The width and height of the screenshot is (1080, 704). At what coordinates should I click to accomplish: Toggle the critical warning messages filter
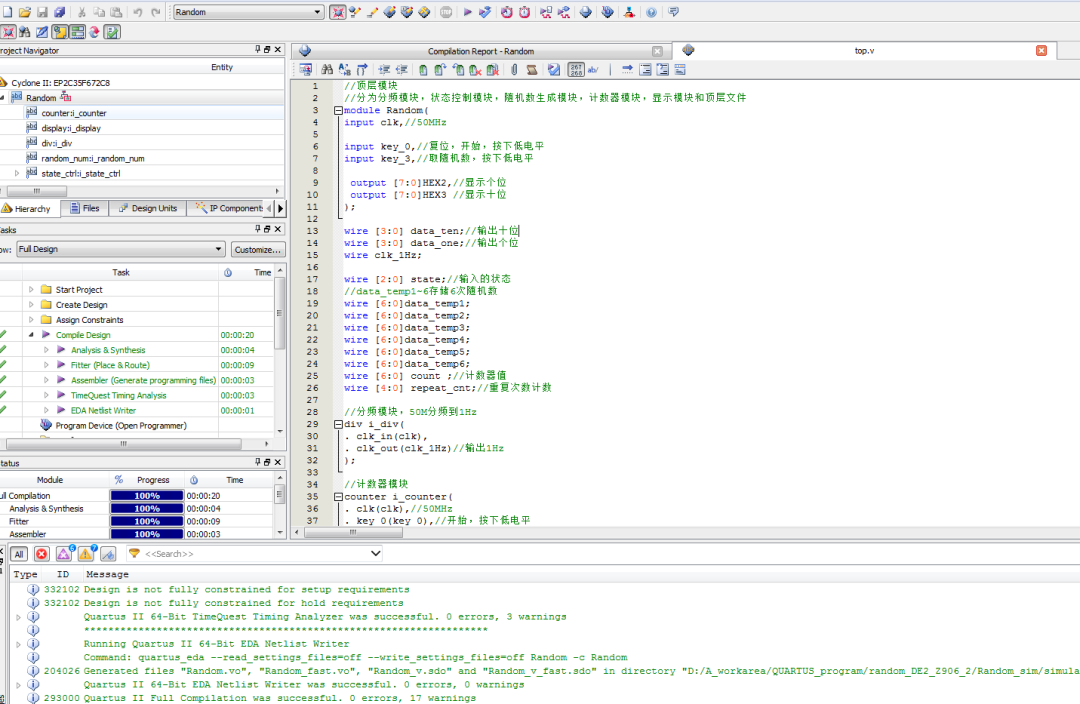pos(64,553)
